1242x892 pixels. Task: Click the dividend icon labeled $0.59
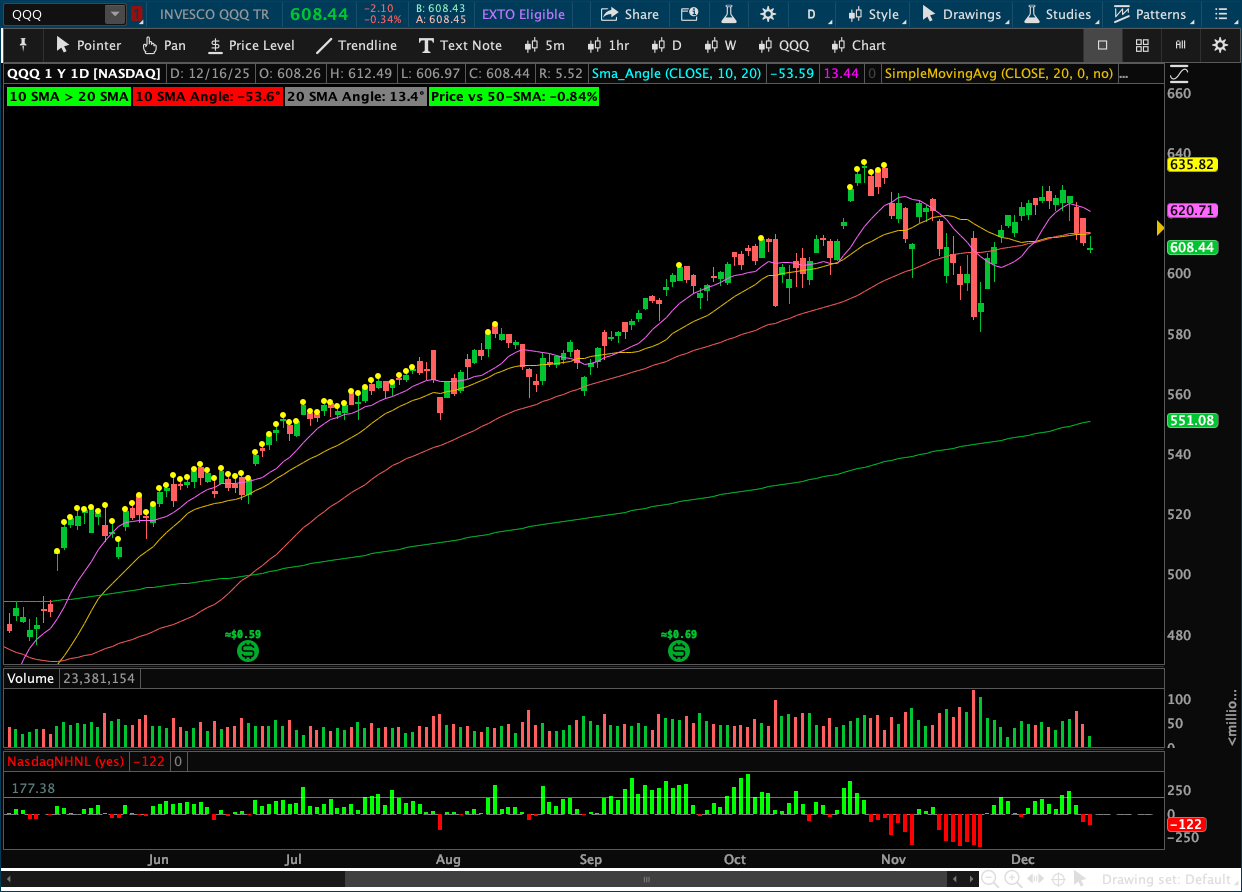click(x=247, y=651)
